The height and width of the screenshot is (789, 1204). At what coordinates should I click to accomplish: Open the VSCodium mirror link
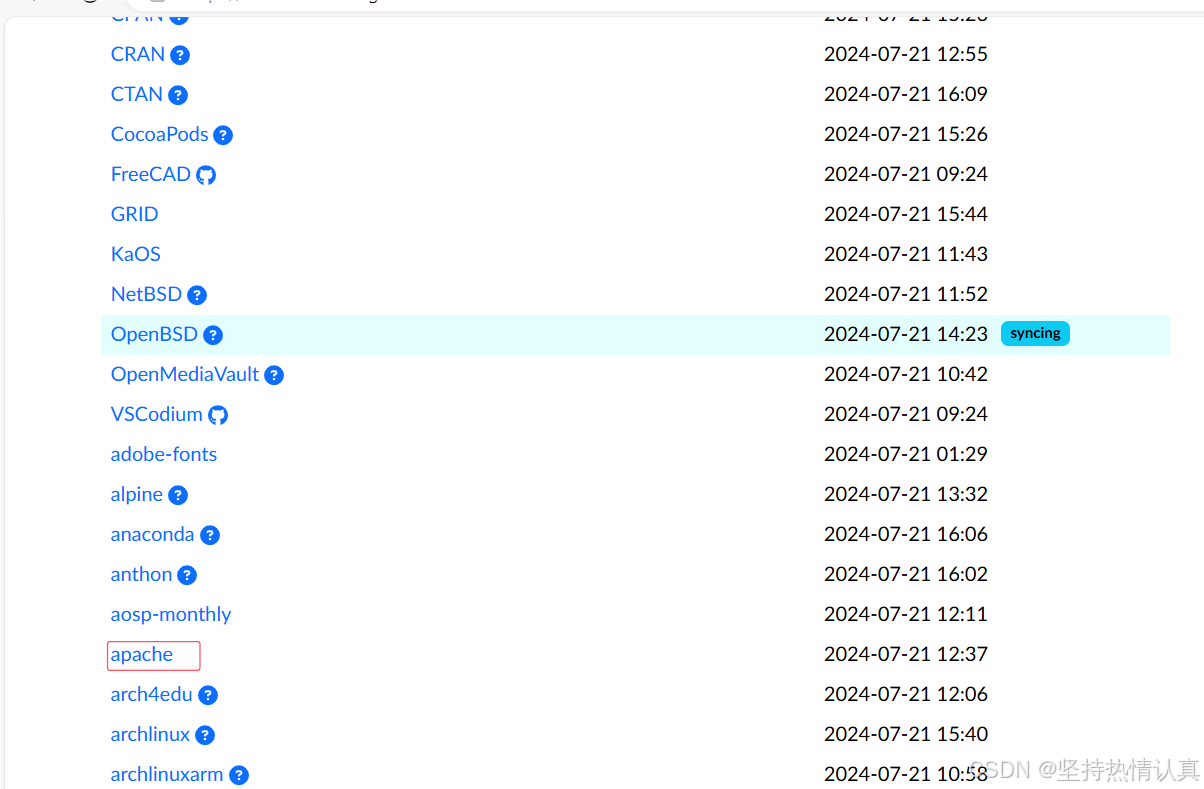coord(157,414)
